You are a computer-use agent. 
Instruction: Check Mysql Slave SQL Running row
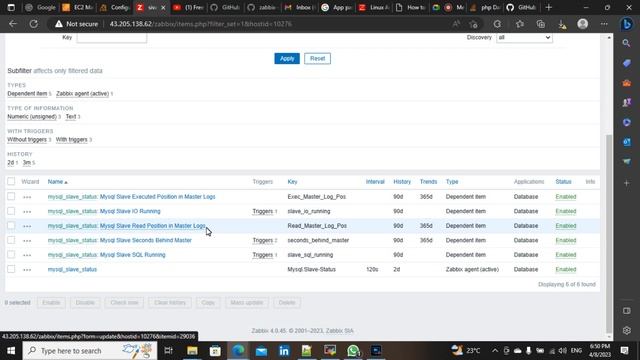[11, 254]
